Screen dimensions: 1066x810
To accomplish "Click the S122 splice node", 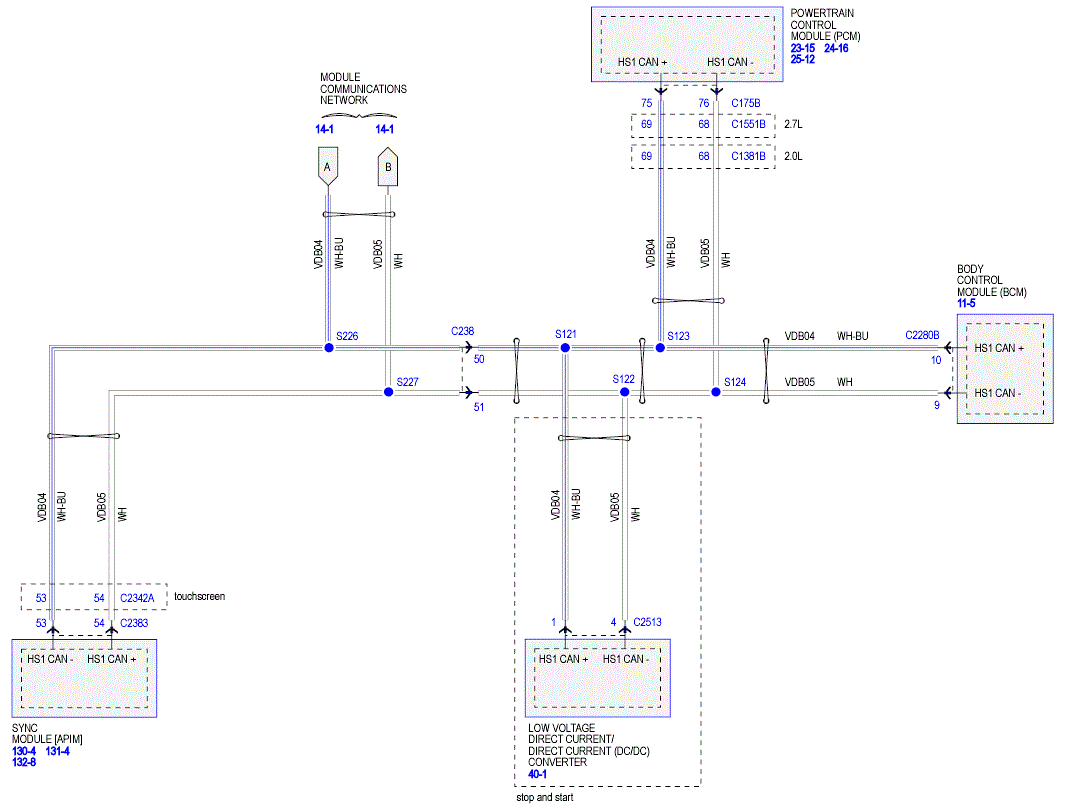I will (x=625, y=392).
